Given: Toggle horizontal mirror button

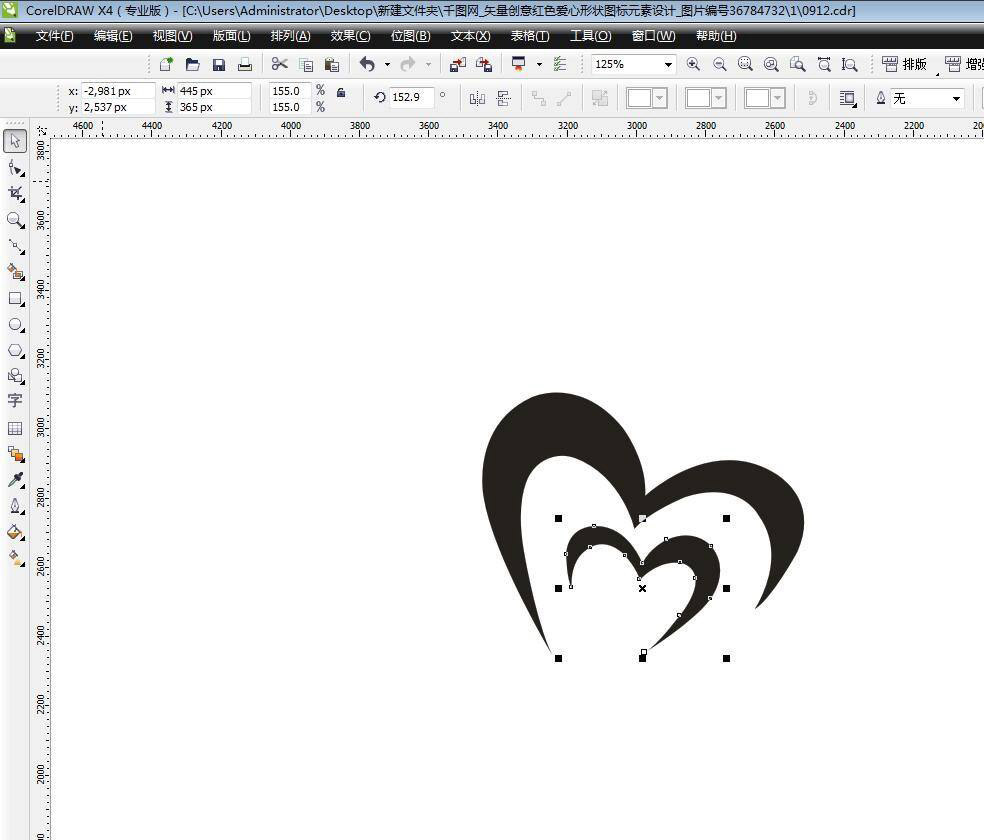Looking at the screenshot, I should 477,98.
